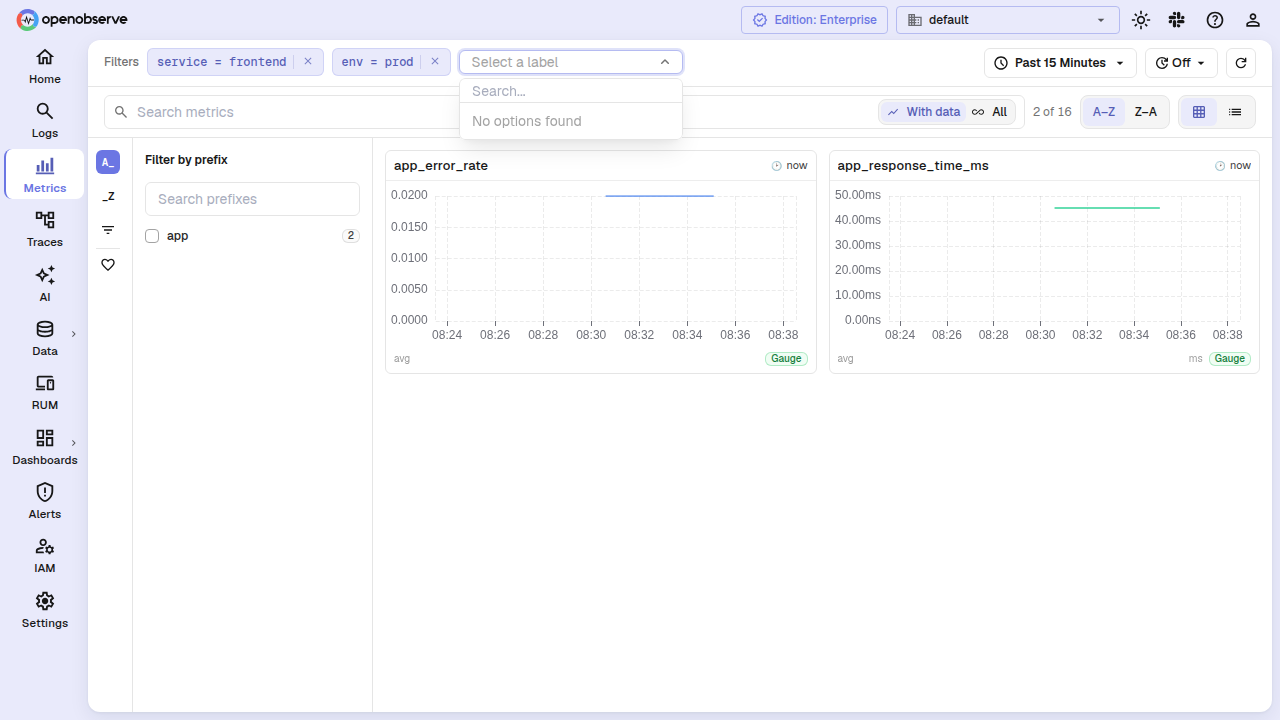
Task: Switch to grid view layout
Action: (x=1199, y=112)
